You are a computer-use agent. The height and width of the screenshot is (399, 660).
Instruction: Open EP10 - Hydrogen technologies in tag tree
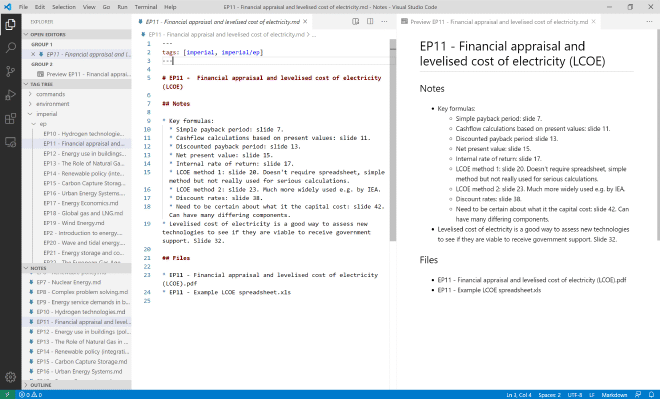[84, 134]
